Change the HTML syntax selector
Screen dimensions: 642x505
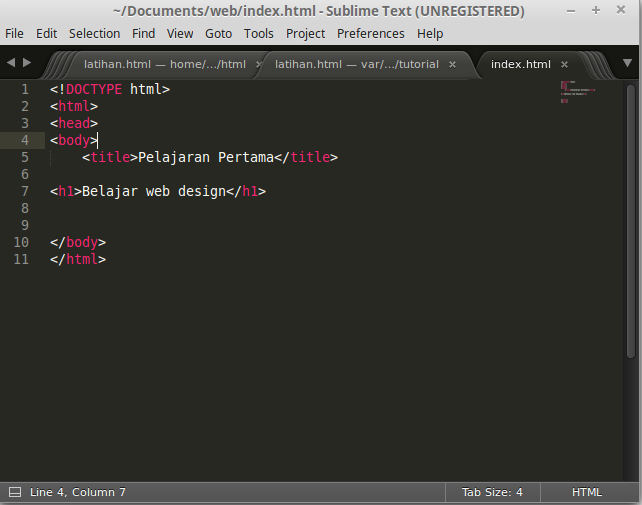tap(587, 492)
